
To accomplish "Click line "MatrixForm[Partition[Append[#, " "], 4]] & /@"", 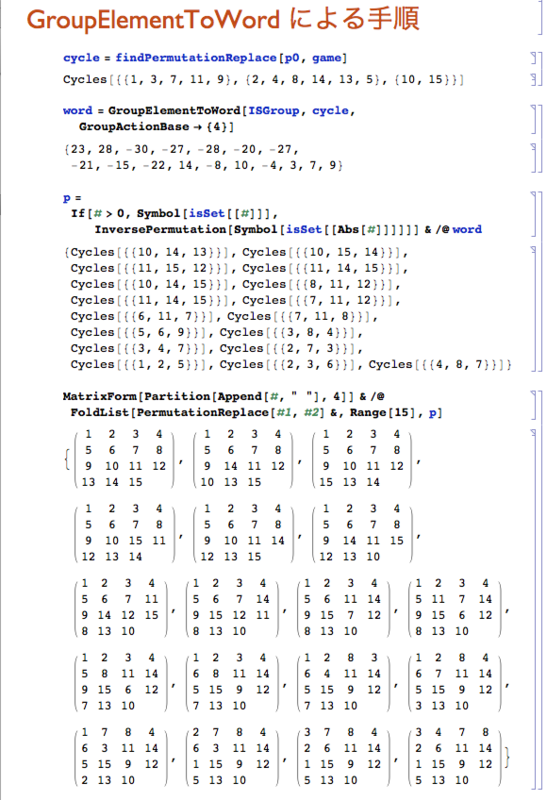I will pyautogui.click(x=223, y=396).
